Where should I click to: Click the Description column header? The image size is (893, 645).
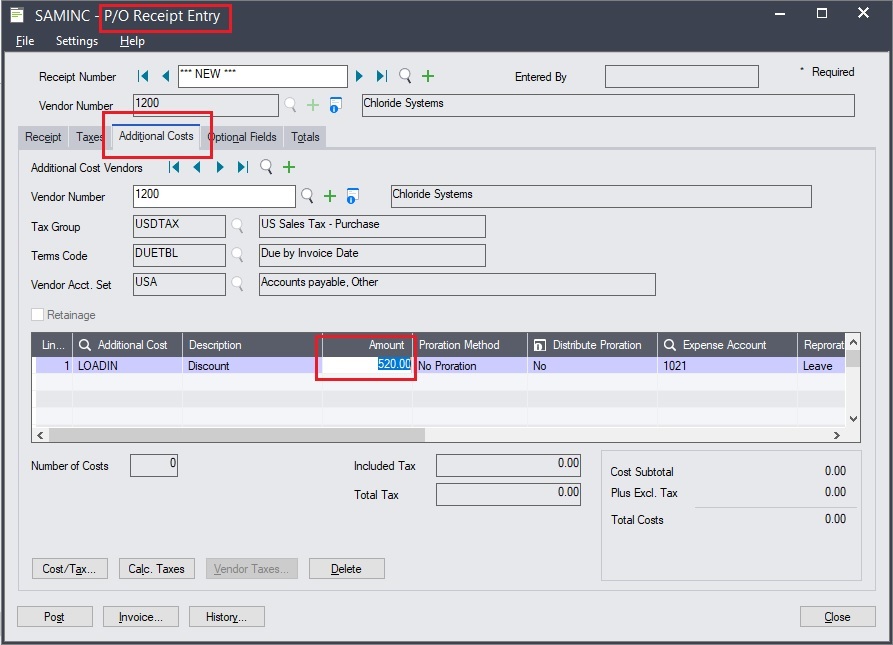click(x=252, y=345)
